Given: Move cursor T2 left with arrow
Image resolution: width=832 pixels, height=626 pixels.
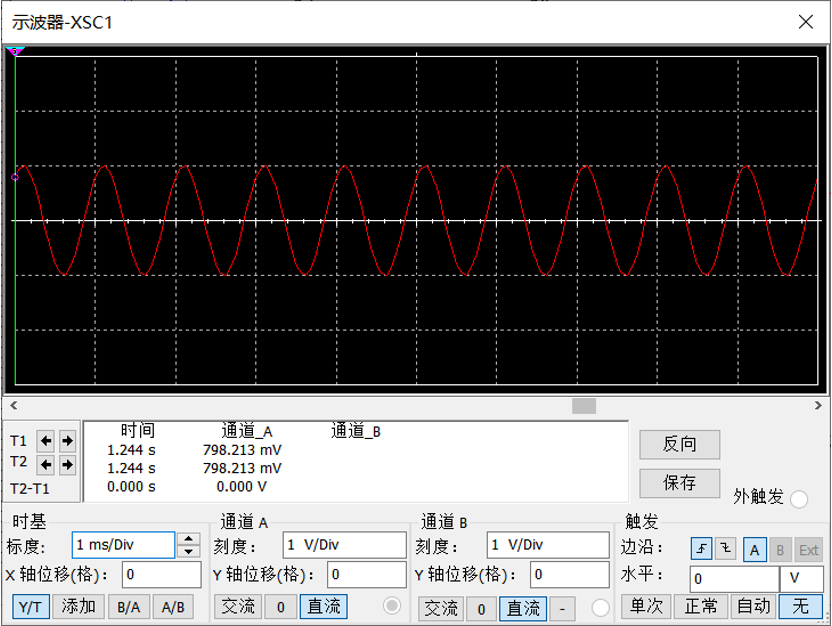Looking at the screenshot, I should coord(46,465).
